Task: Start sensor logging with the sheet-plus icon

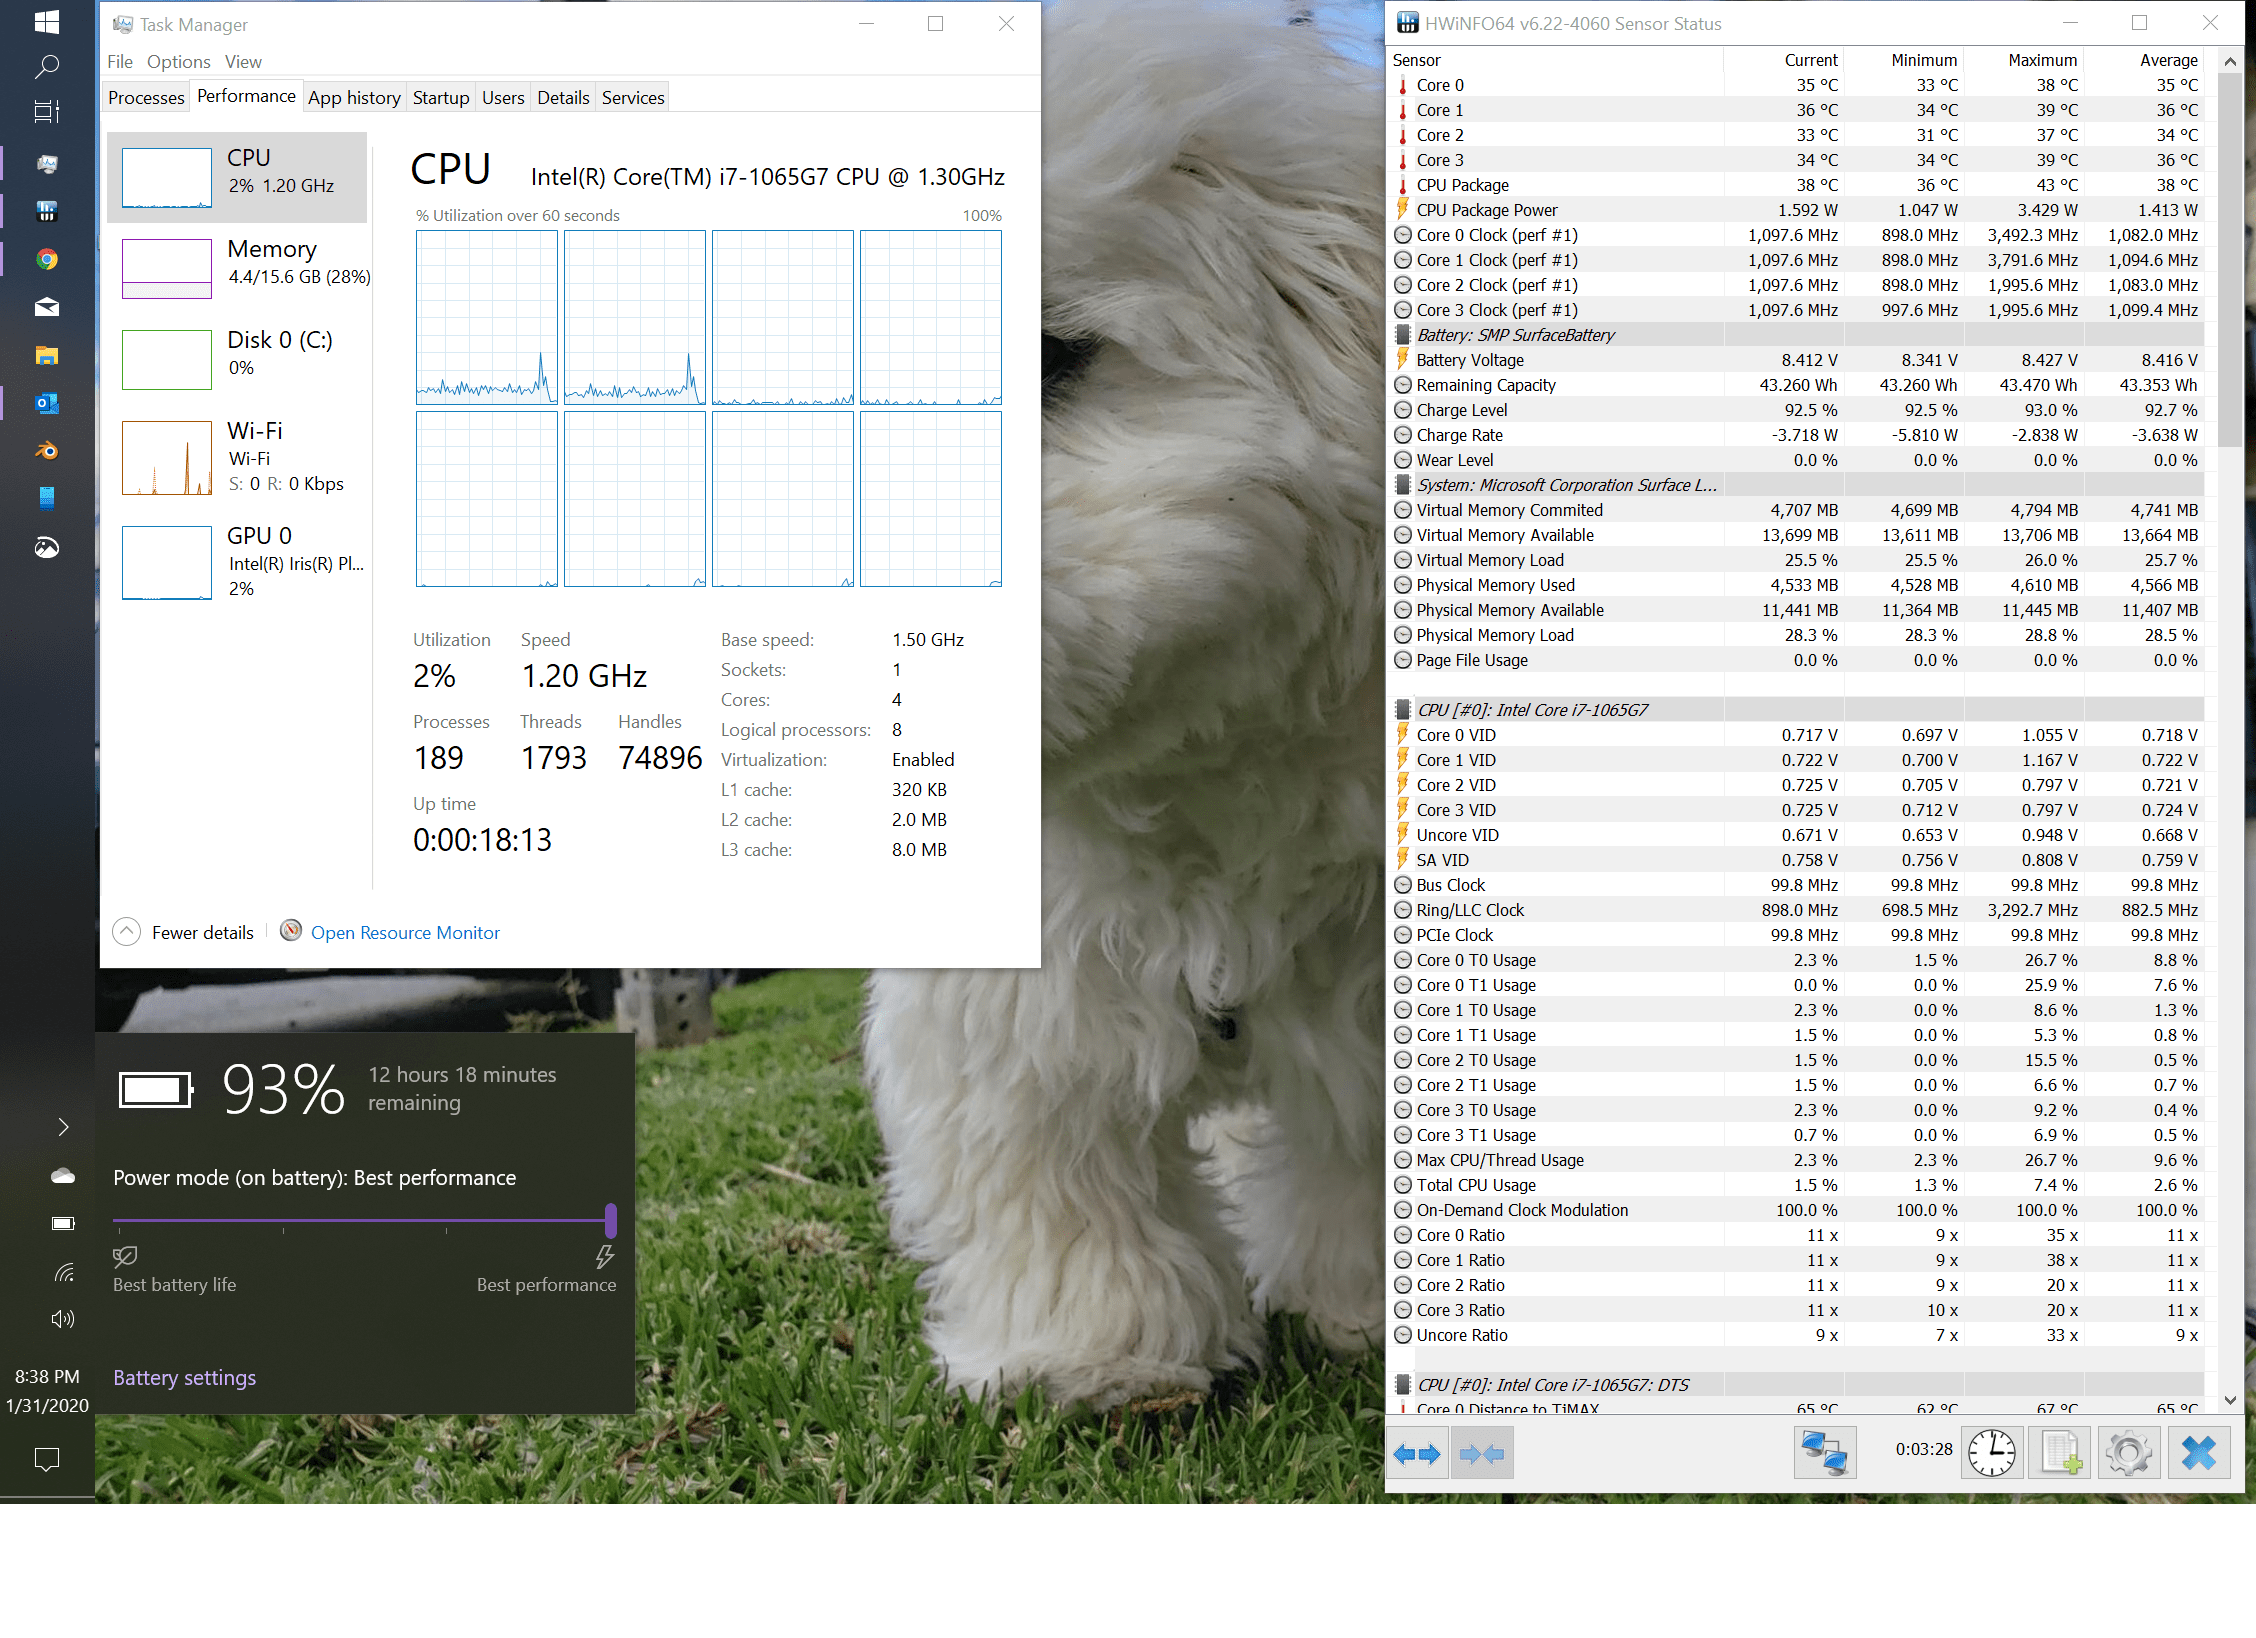Action: coord(2060,1453)
